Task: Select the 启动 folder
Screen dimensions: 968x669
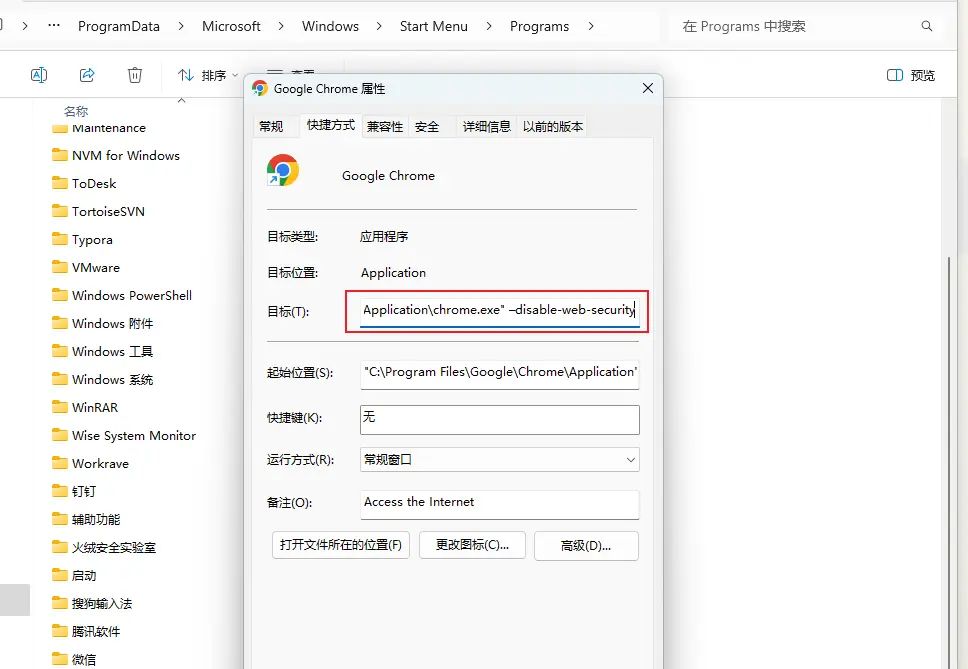Action: (x=74, y=576)
